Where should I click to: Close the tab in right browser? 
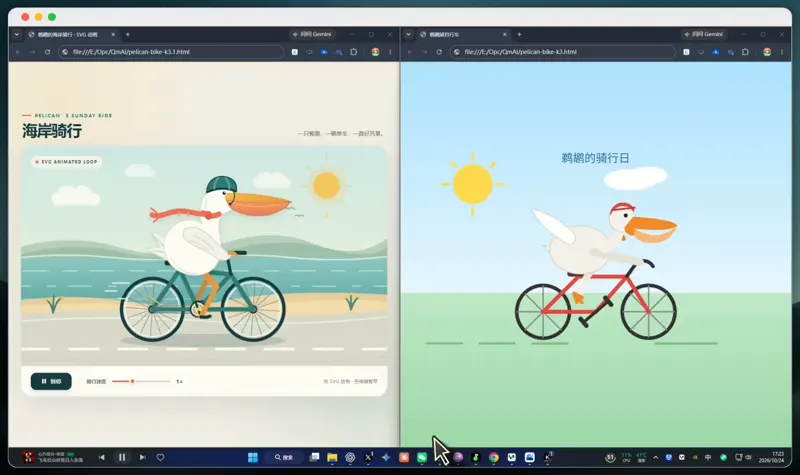point(505,35)
